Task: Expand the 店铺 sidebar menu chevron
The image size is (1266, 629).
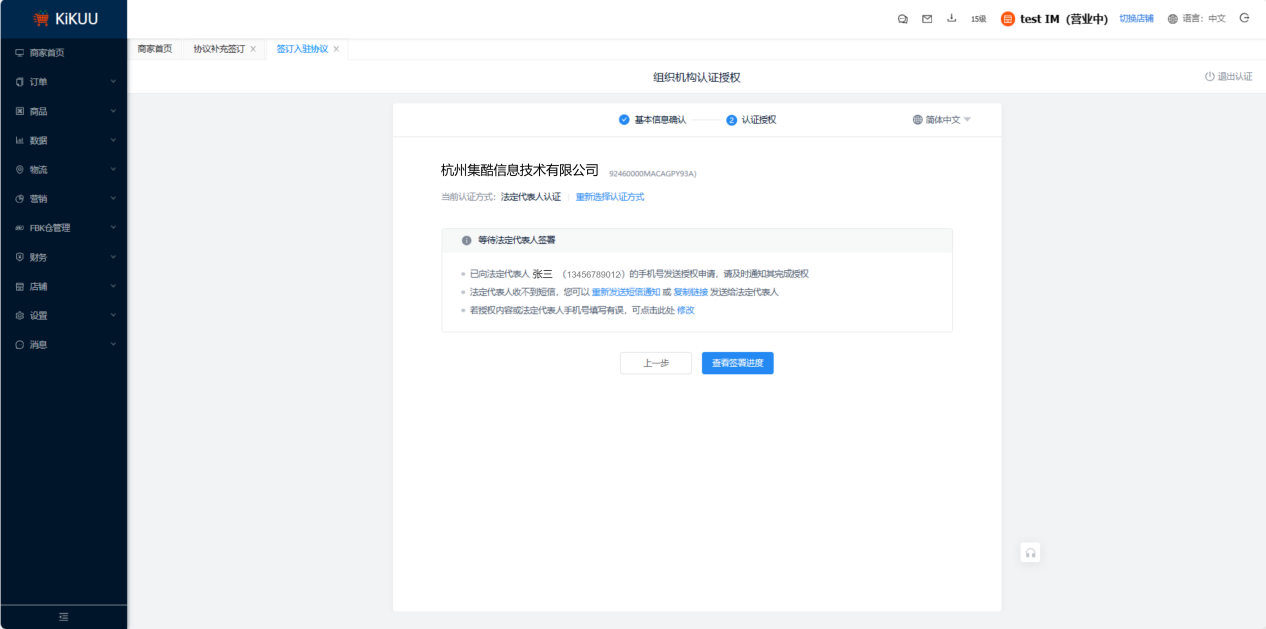Action: pyautogui.click(x=113, y=286)
